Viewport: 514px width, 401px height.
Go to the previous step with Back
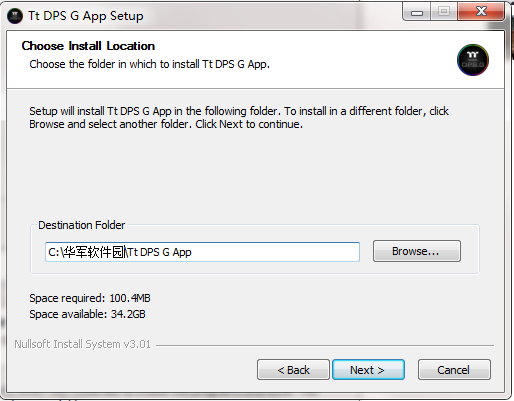293,370
